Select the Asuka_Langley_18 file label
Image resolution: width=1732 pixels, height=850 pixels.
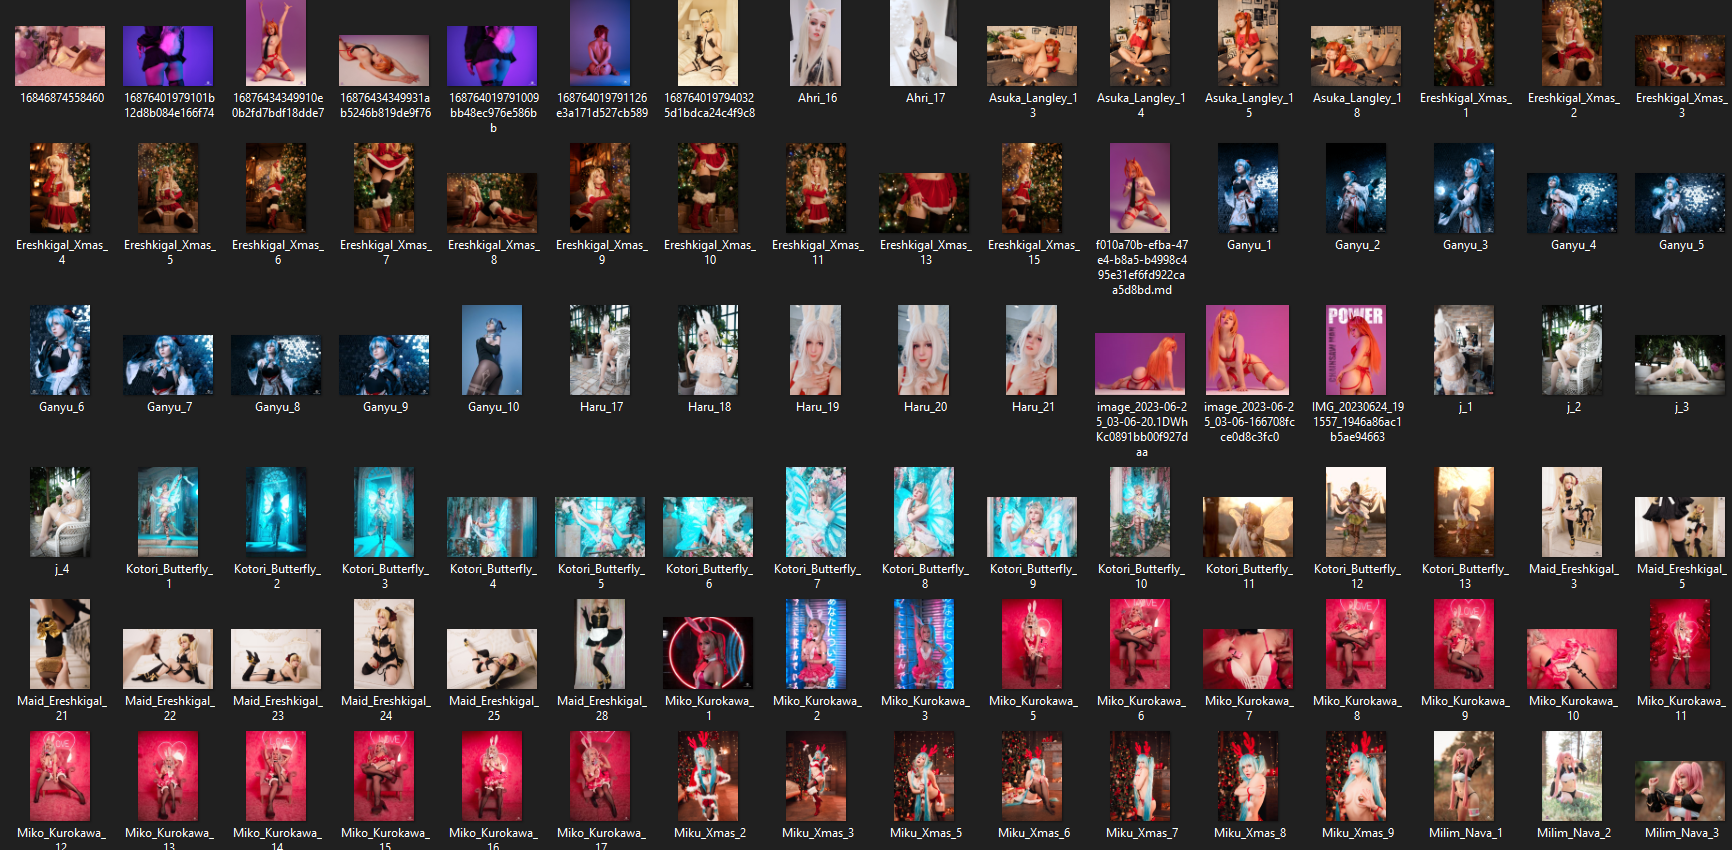pos(1357,105)
